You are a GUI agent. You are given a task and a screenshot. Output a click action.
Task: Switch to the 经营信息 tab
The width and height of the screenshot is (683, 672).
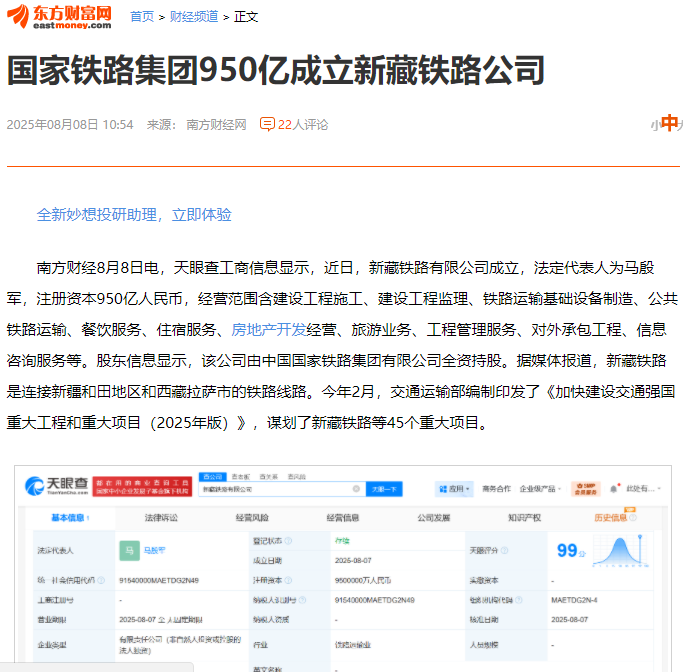343,517
